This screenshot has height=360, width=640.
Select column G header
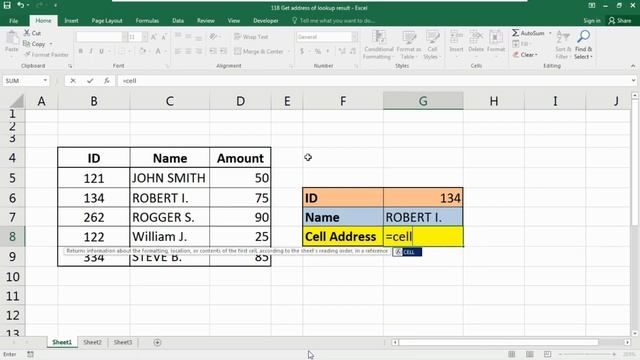coord(423,101)
